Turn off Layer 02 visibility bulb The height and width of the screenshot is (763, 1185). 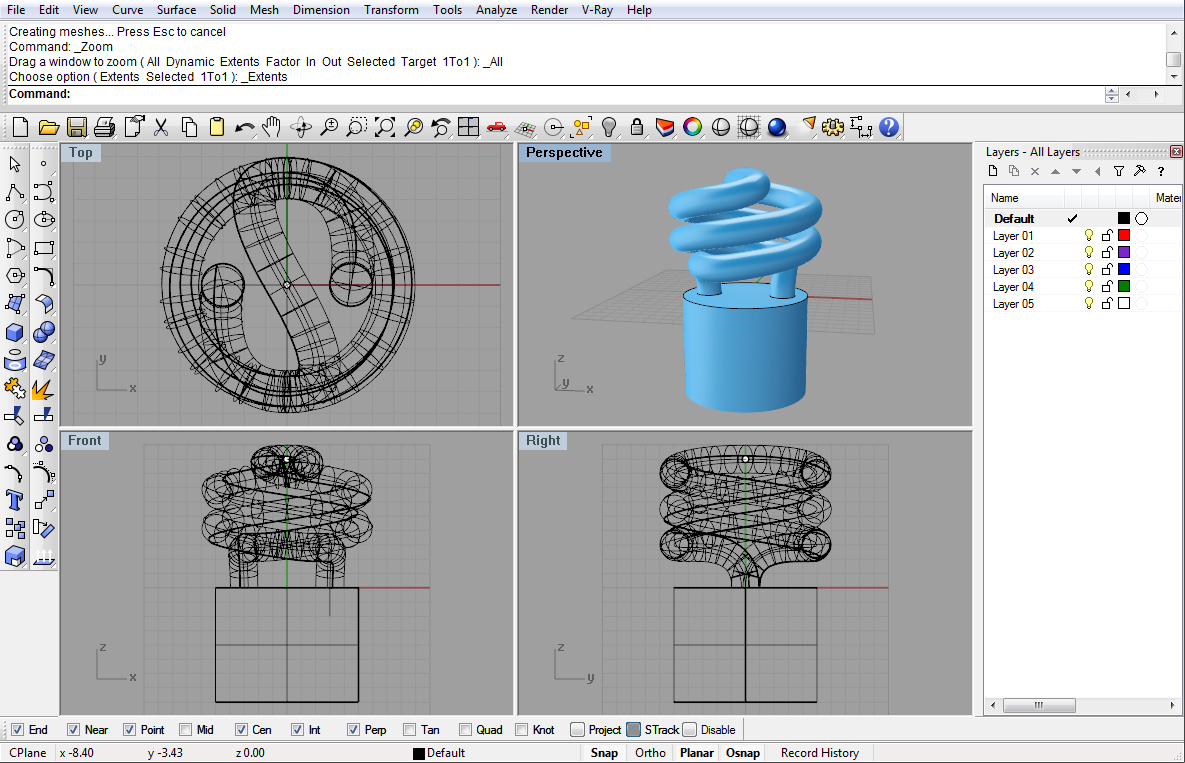click(1089, 253)
